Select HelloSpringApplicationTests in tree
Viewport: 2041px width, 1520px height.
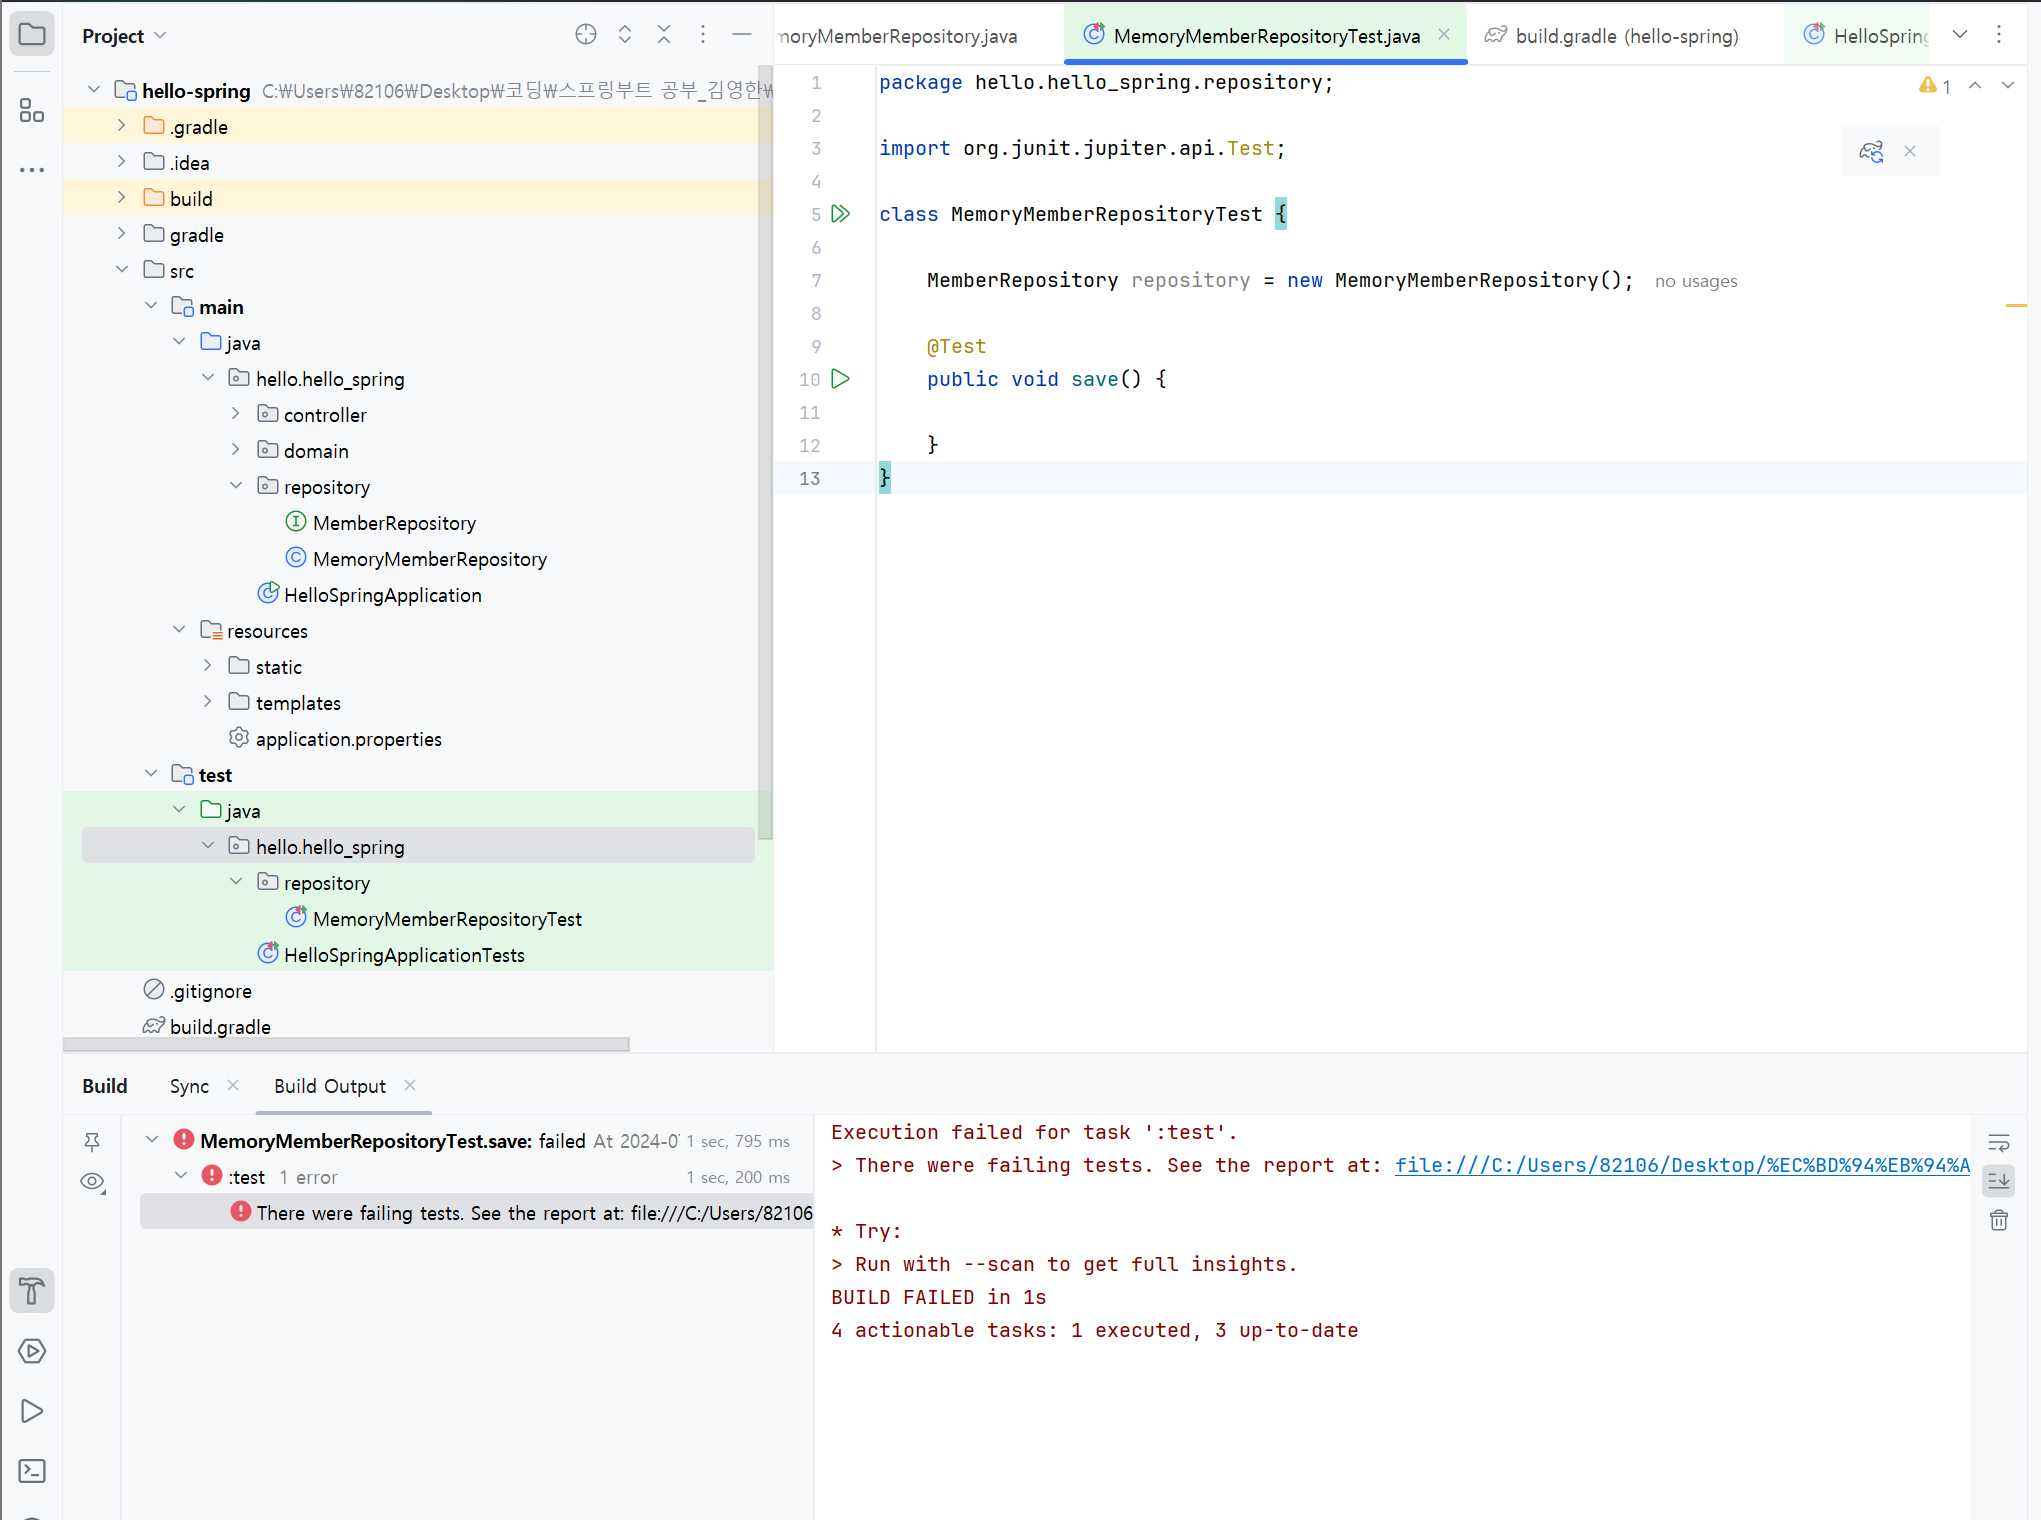(x=404, y=955)
